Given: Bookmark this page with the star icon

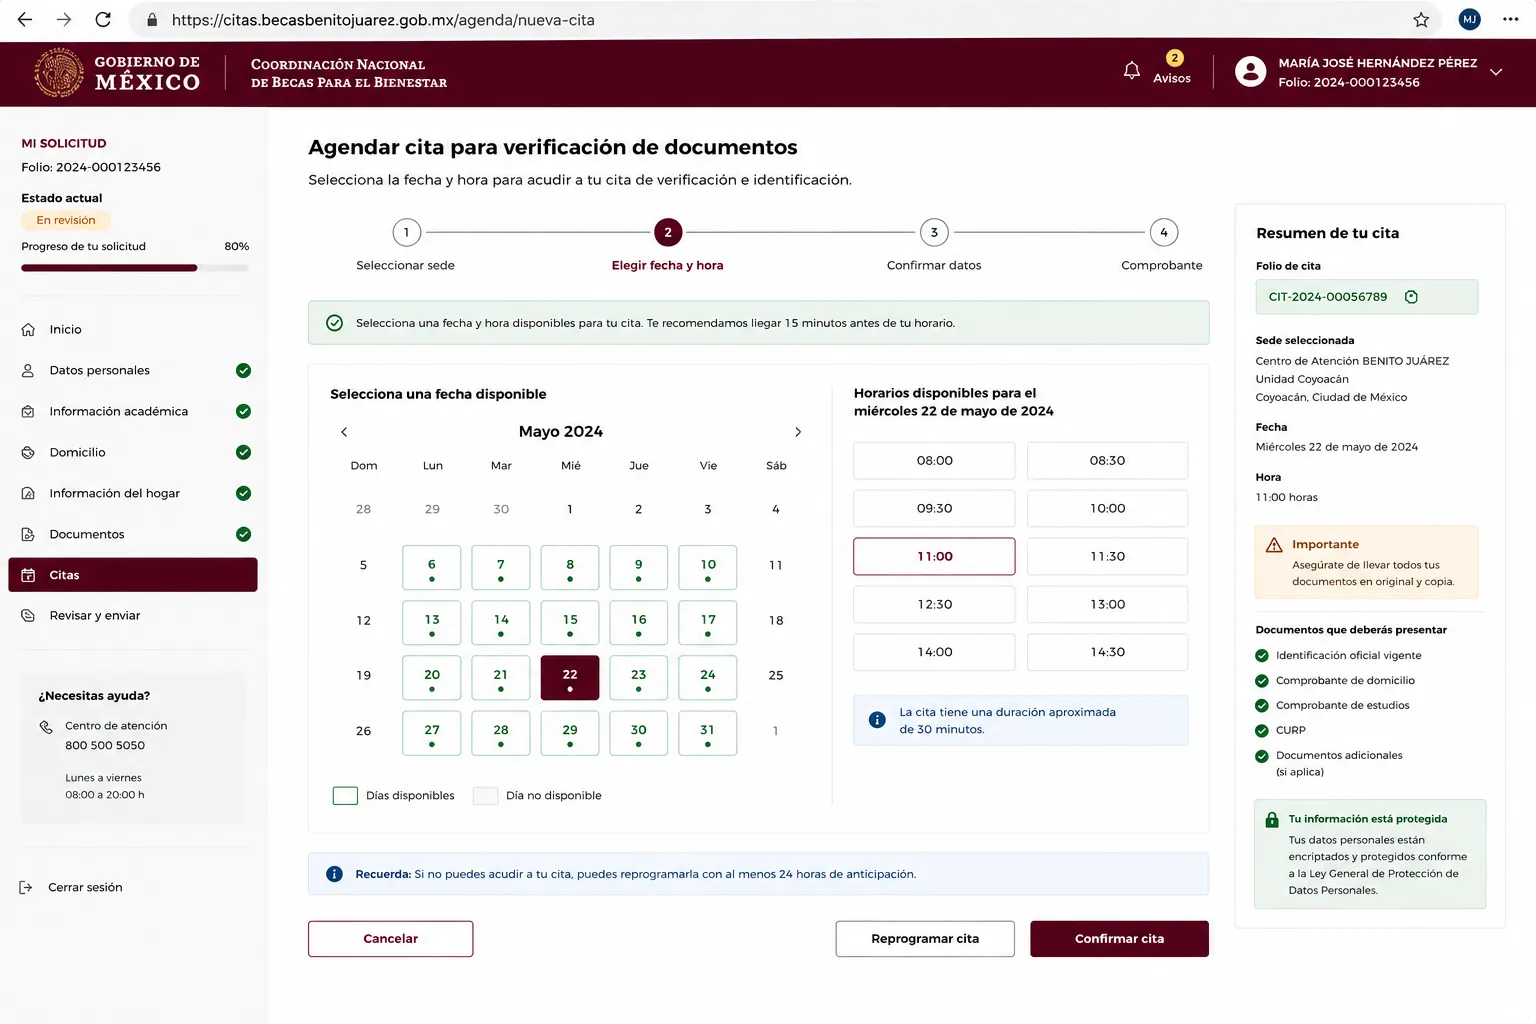Looking at the screenshot, I should click(x=1421, y=19).
